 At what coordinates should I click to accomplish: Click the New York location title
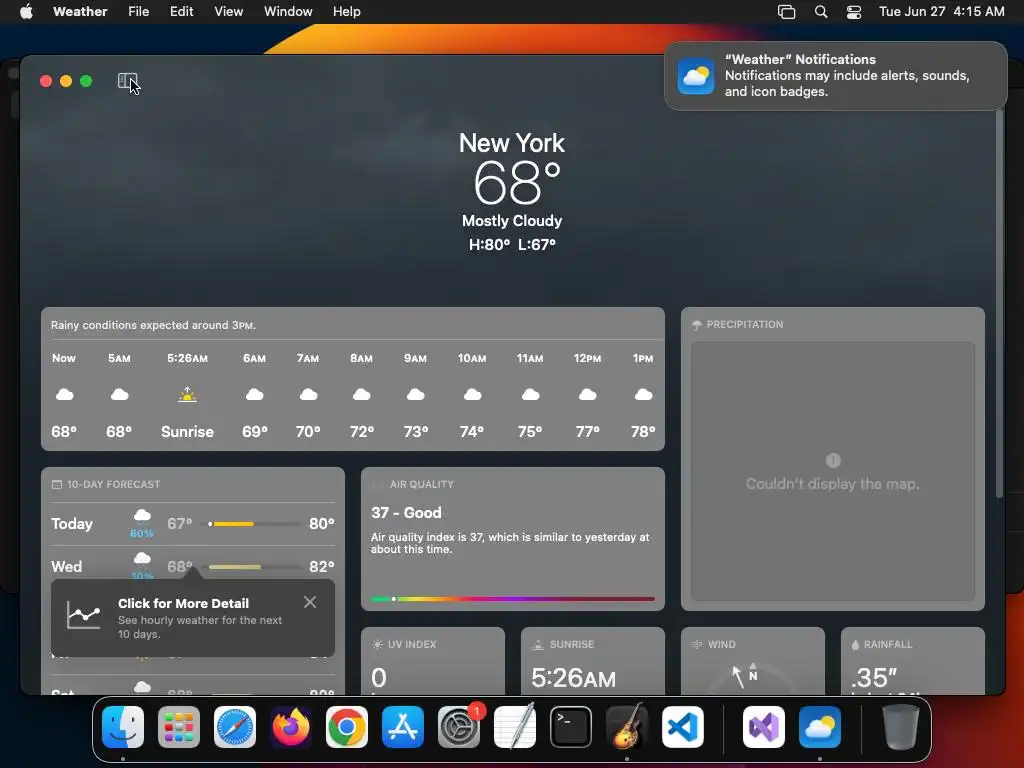click(x=512, y=143)
